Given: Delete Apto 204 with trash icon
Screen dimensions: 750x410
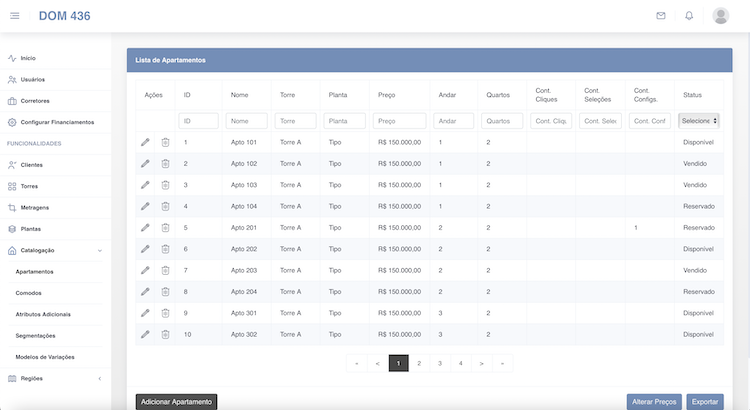Looking at the screenshot, I should pyautogui.click(x=165, y=291).
